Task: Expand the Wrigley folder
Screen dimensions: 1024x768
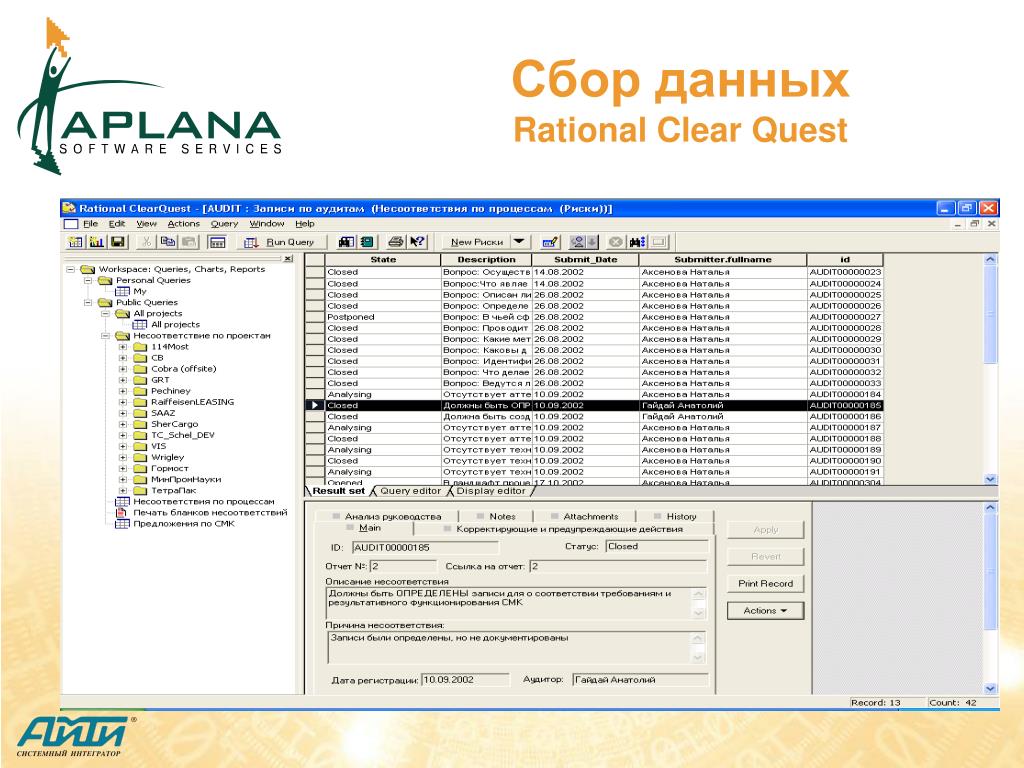Action: 123,457
